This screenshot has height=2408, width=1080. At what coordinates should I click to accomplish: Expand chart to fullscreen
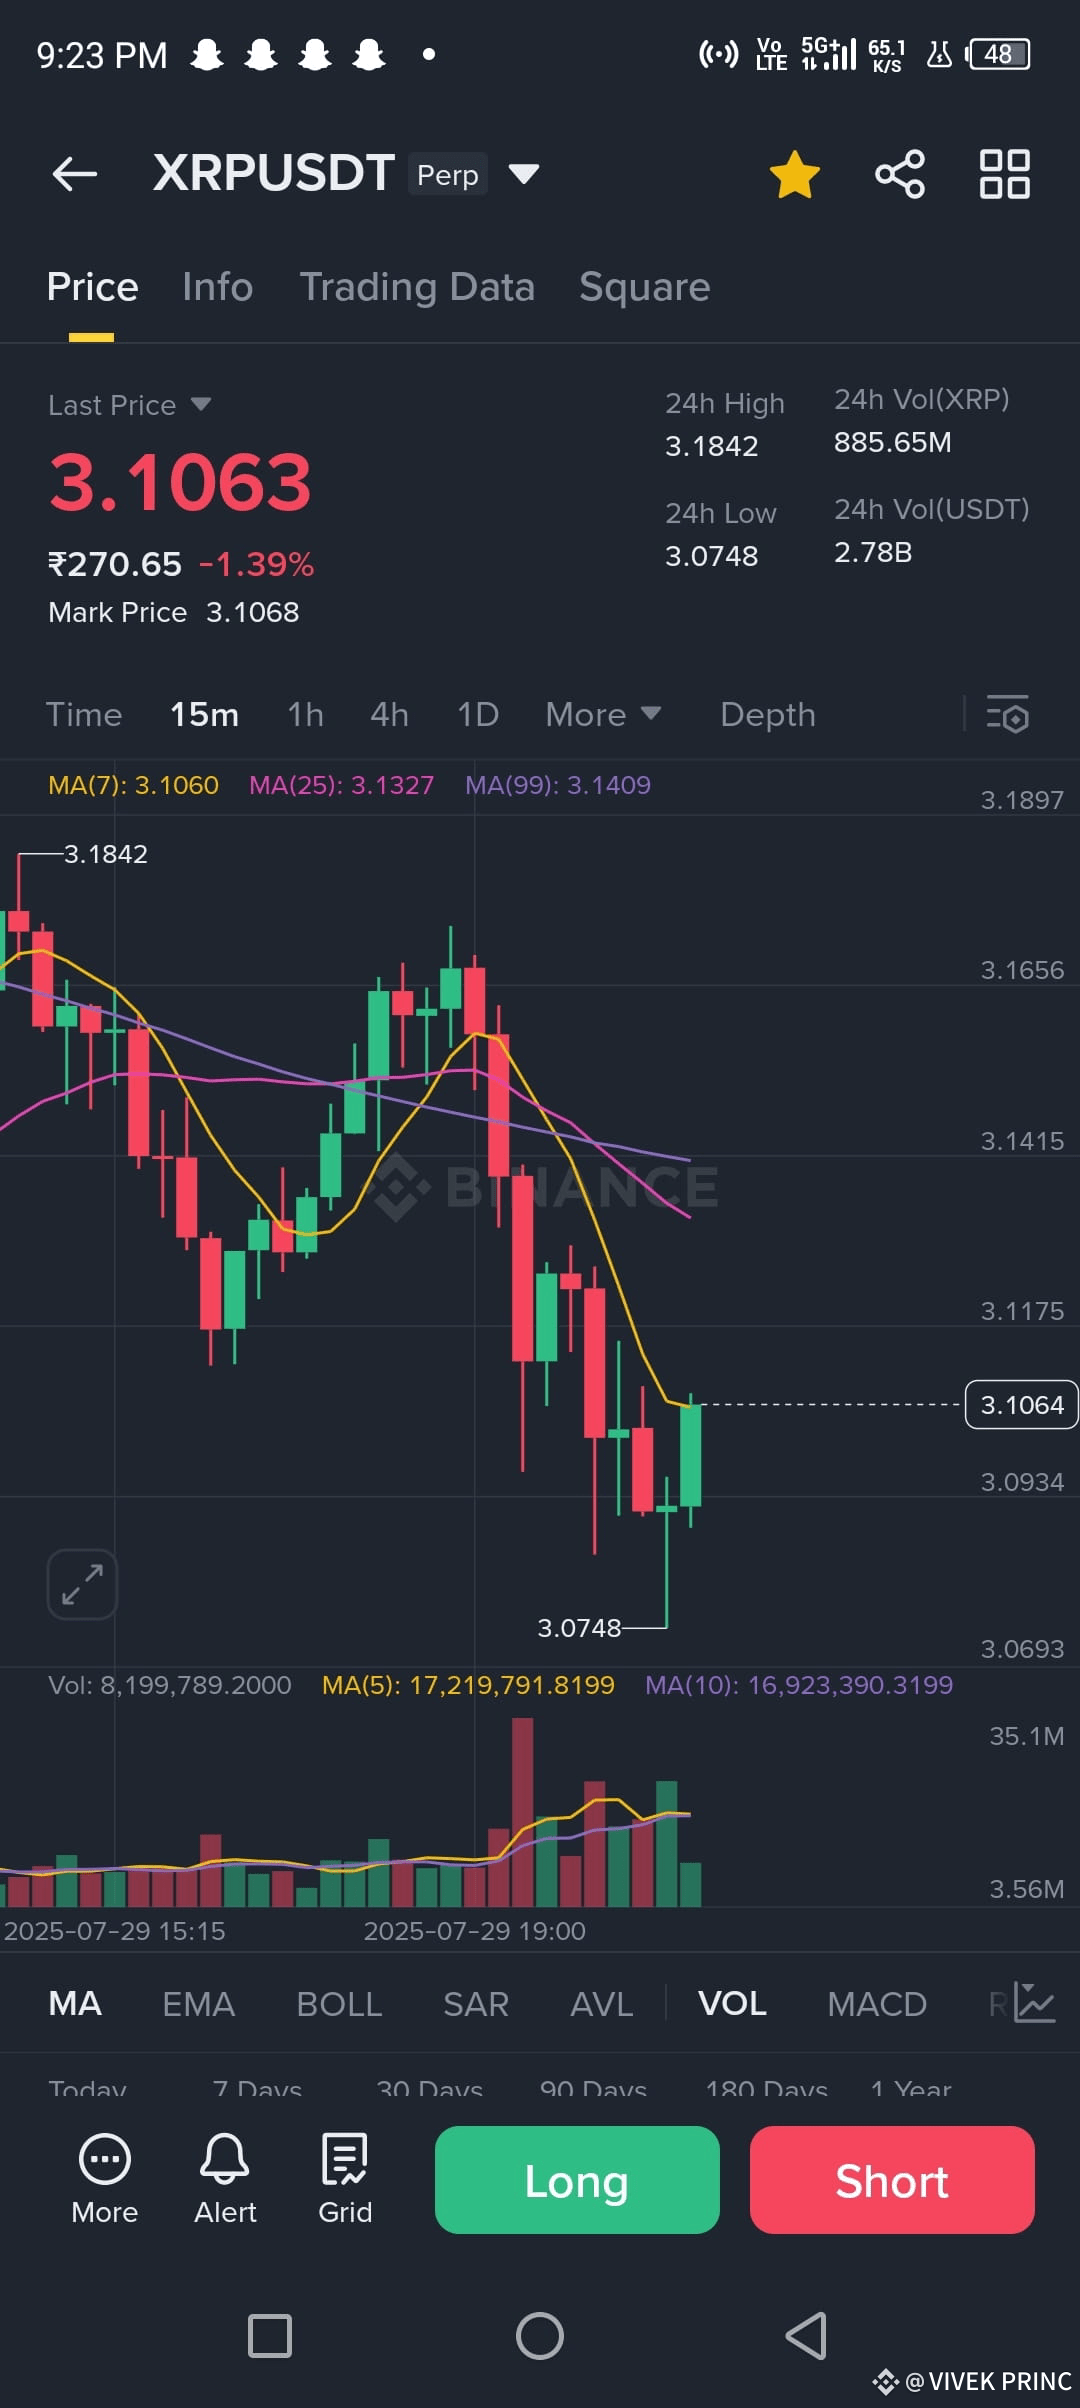click(82, 1584)
